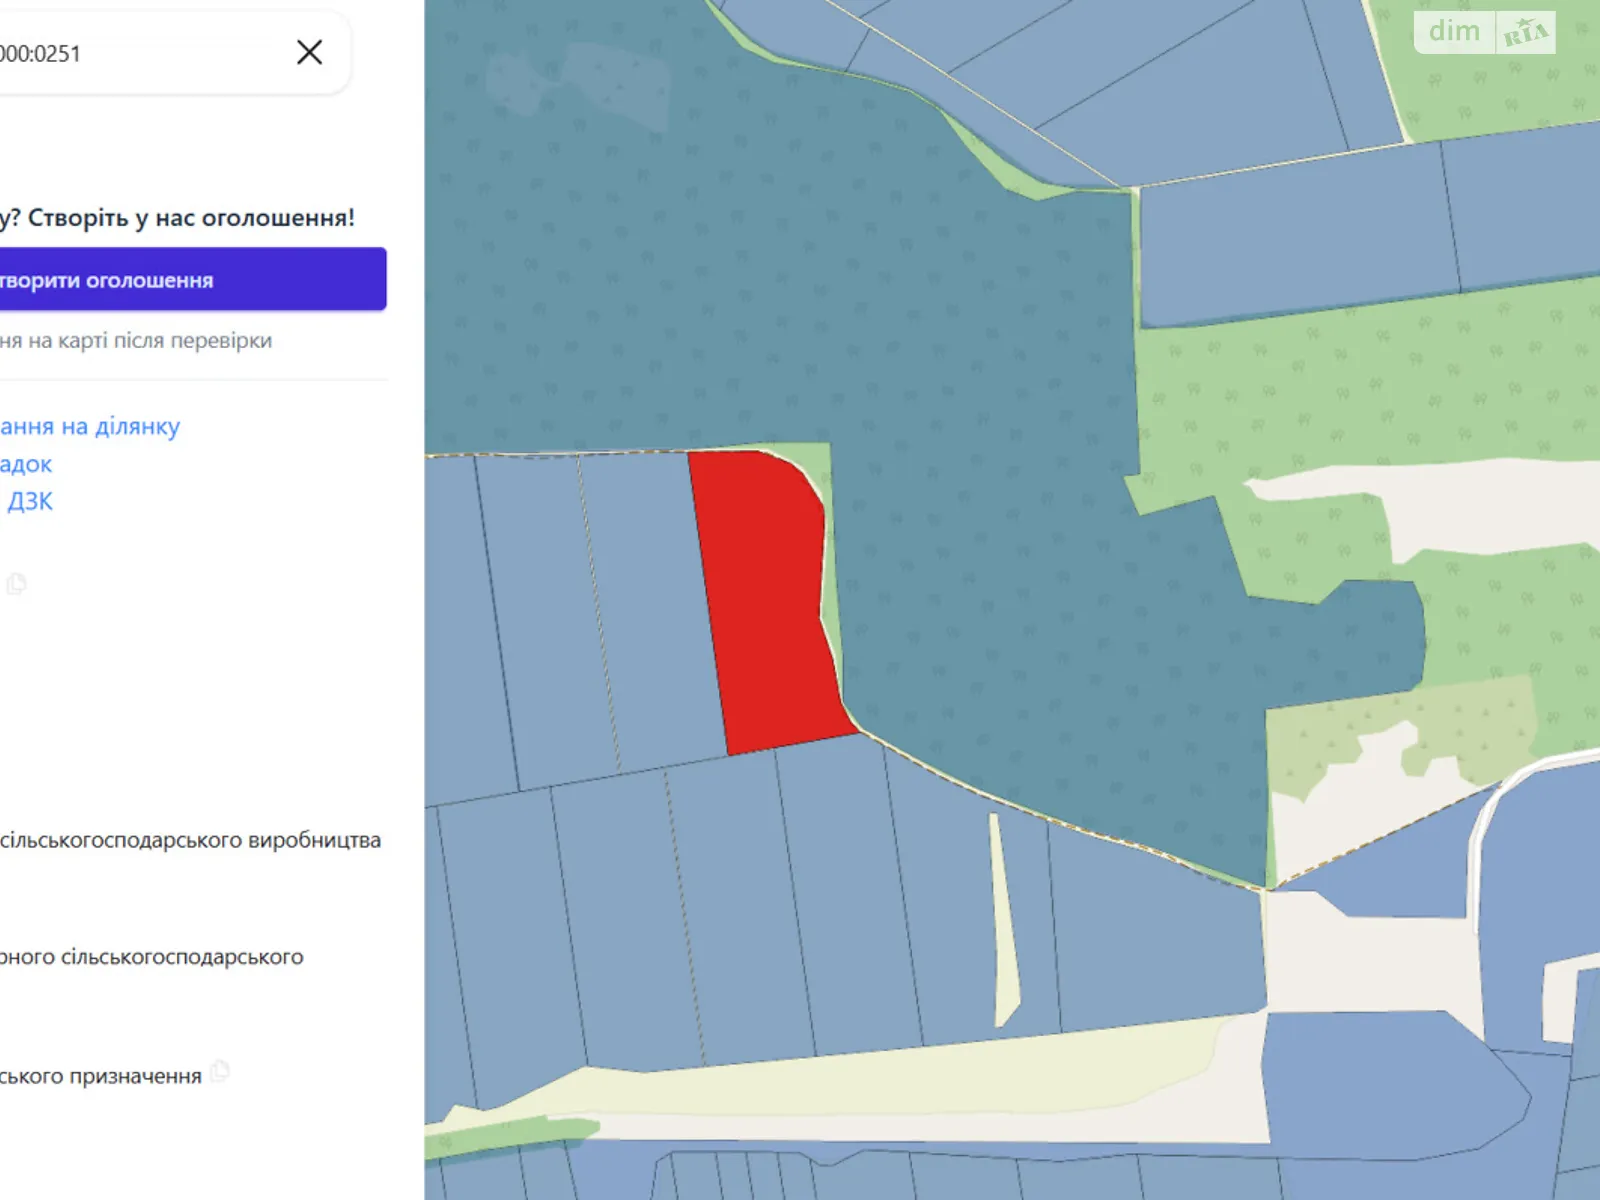Click the DIM.RIA logo on map

tap(1484, 32)
